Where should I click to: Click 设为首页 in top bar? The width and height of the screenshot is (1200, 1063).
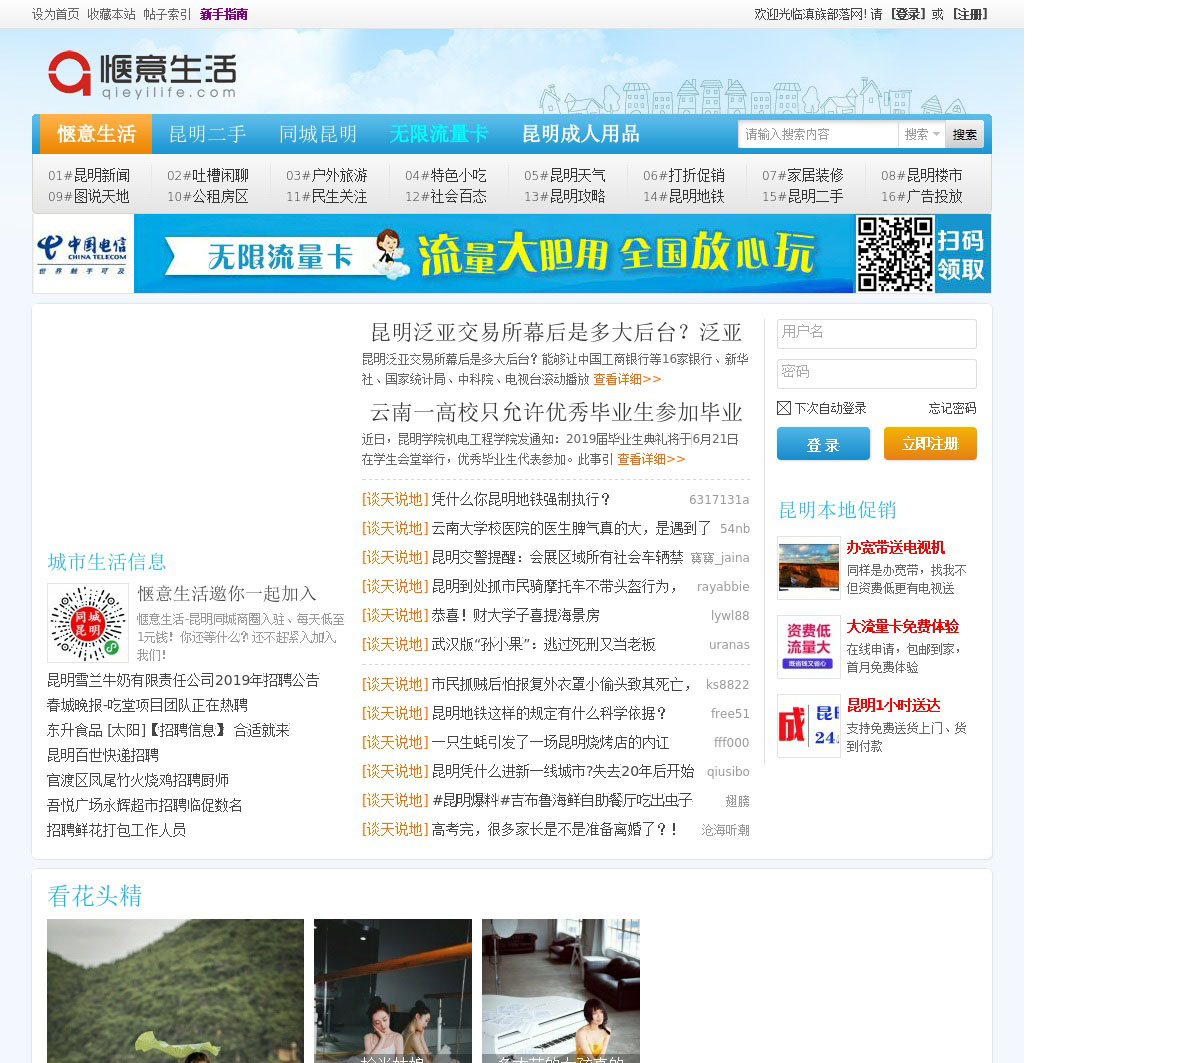(56, 14)
